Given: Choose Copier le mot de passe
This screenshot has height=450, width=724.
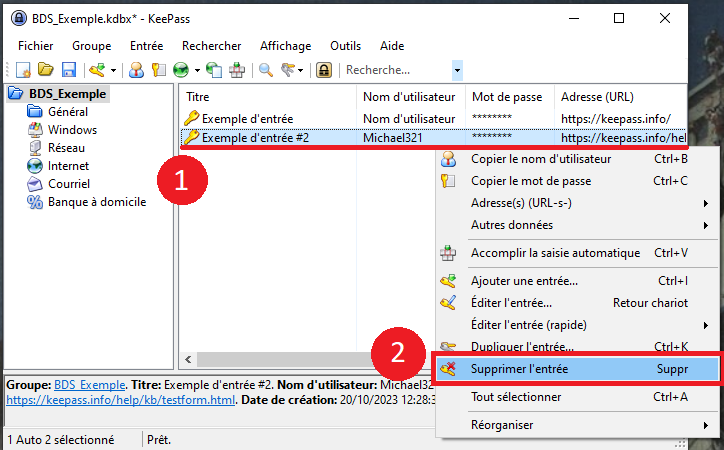Looking at the screenshot, I should [577, 181].
